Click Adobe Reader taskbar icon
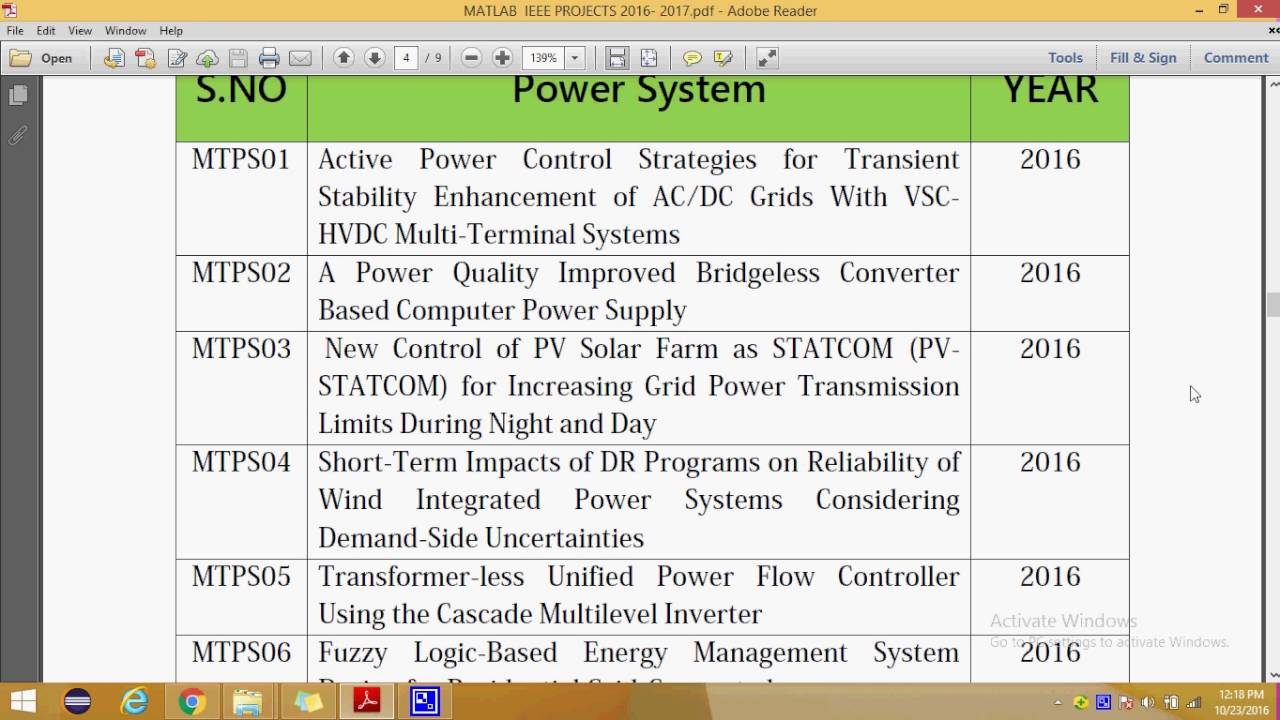 coord(367,702)
